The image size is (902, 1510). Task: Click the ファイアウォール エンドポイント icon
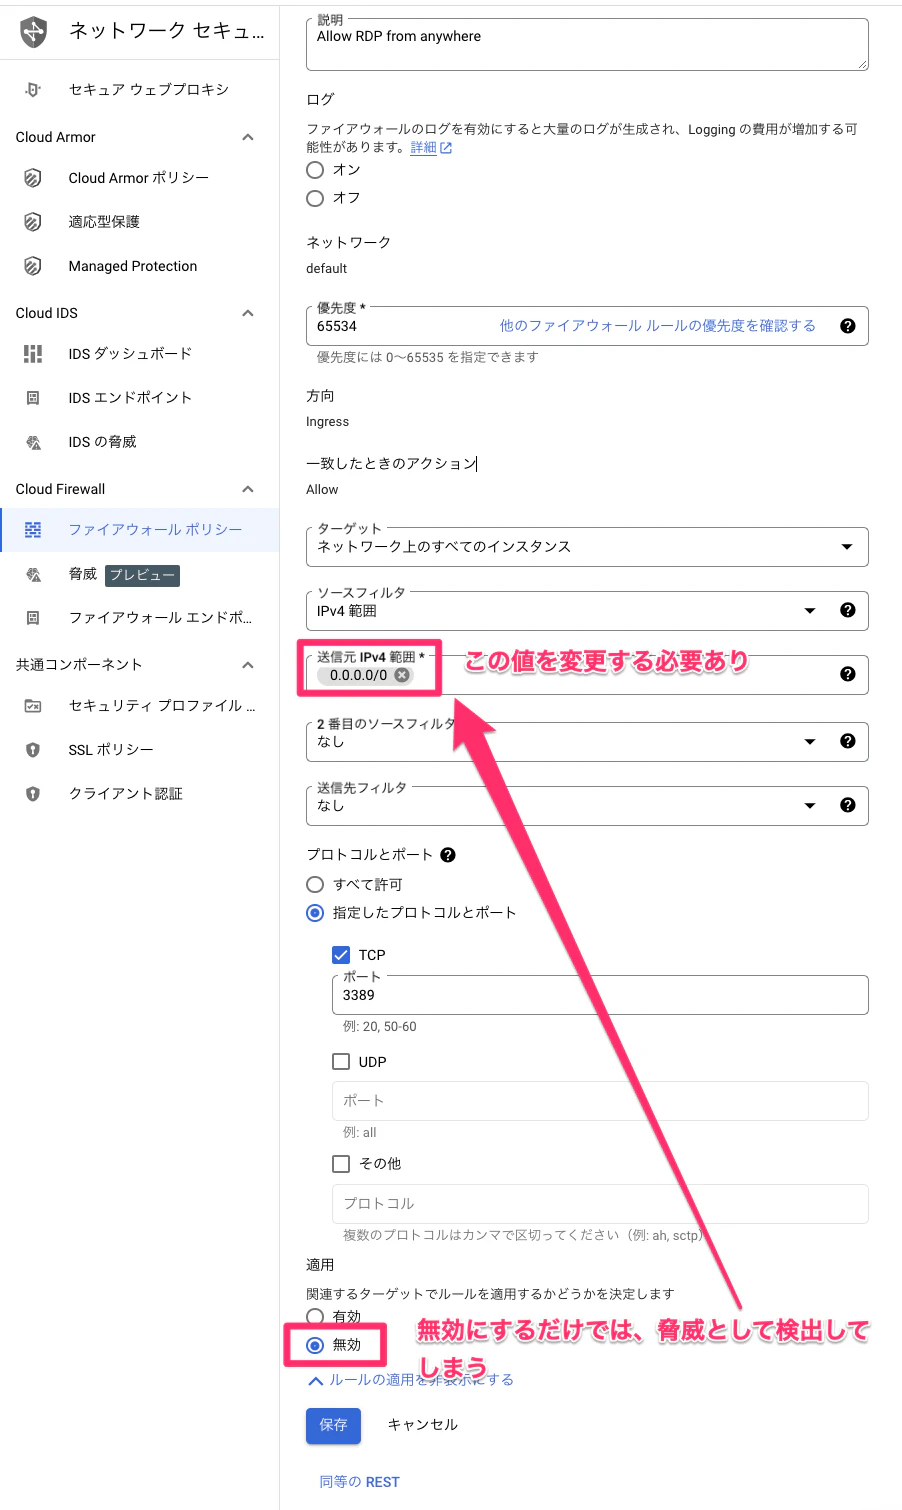[x=33, y=618]
